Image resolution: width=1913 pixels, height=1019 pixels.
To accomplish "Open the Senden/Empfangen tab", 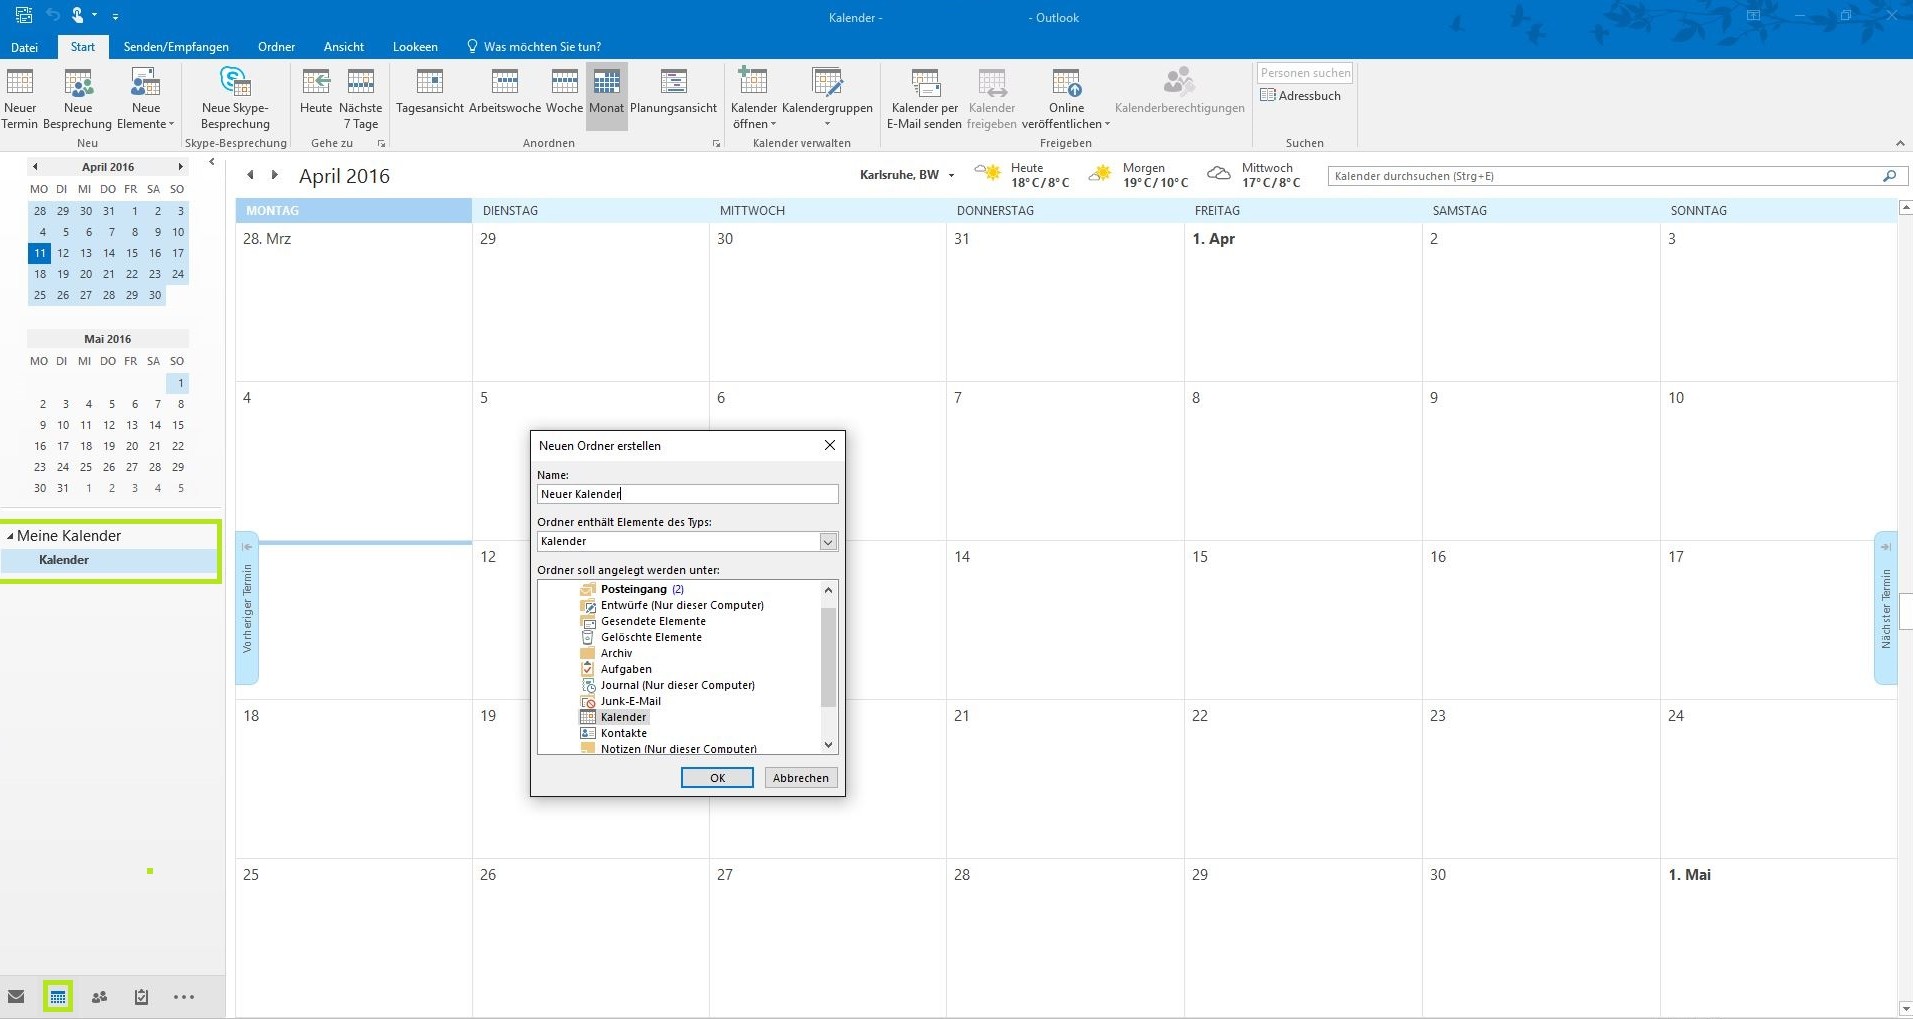I will [176, 47].
